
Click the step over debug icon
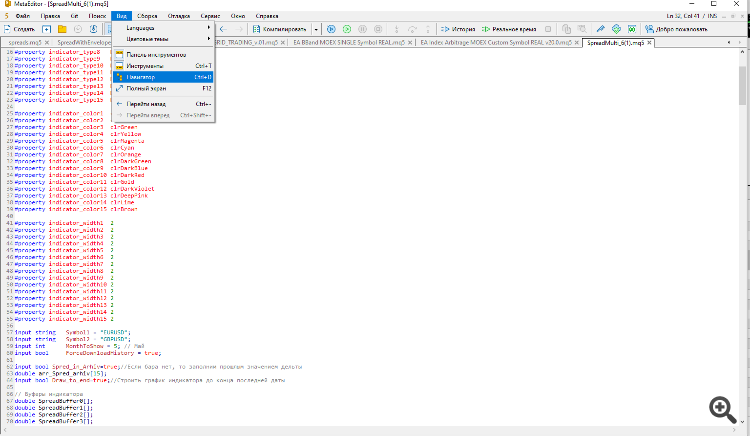tap(412, 29)
